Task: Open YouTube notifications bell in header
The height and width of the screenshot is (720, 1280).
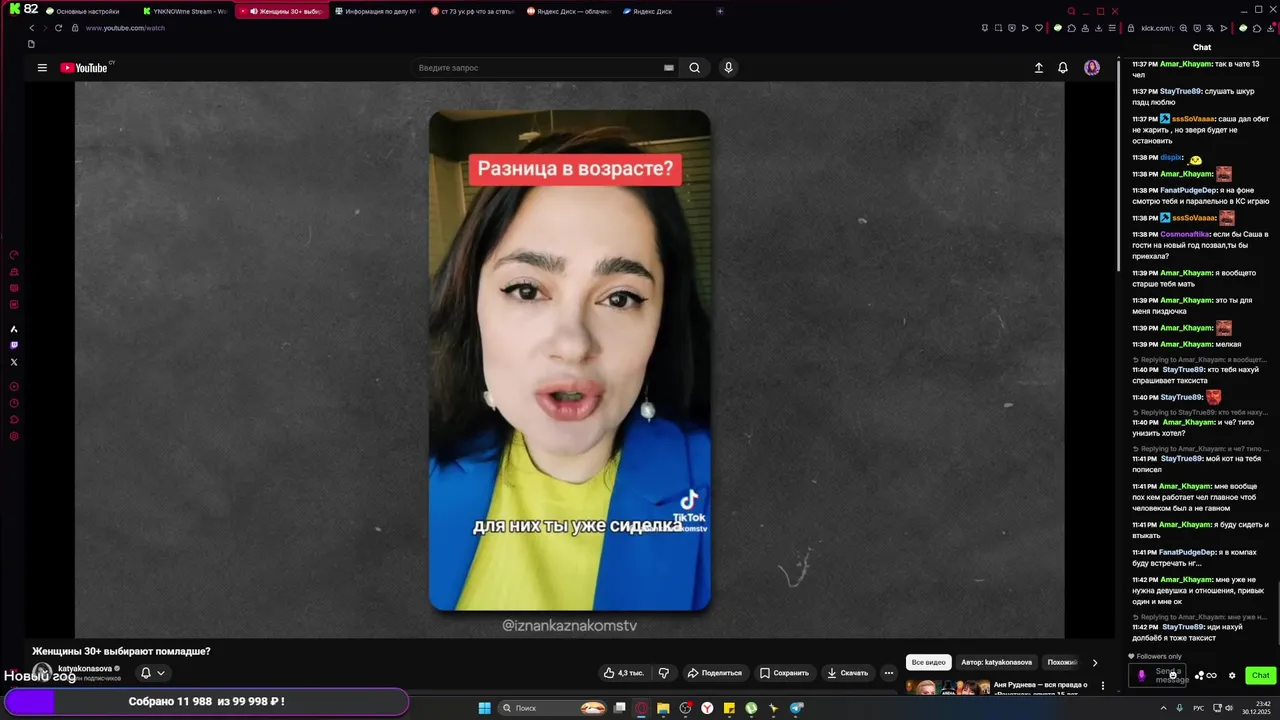Action: 1063,68
